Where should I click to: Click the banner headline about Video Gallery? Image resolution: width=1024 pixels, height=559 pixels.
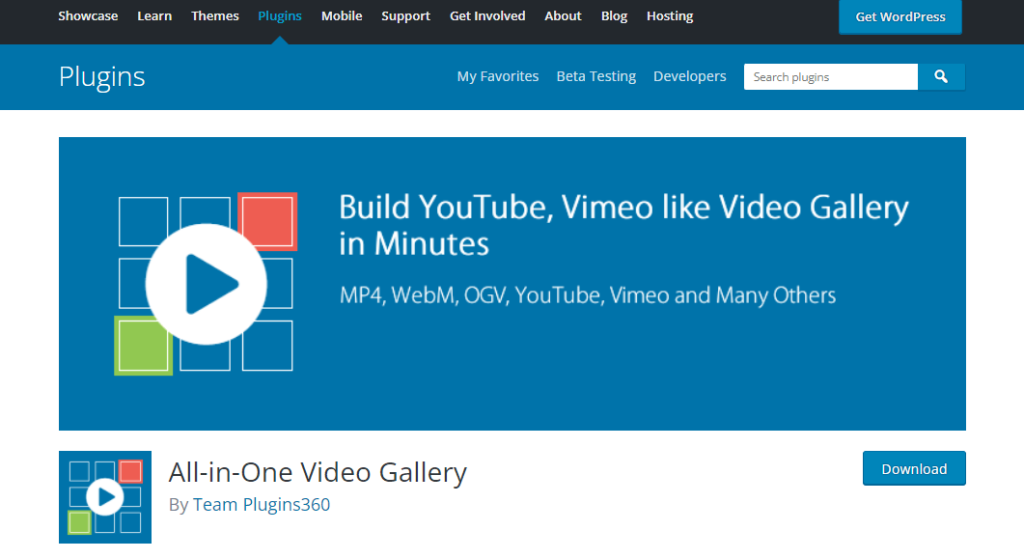pyautogui.click(x=624, y=225)
